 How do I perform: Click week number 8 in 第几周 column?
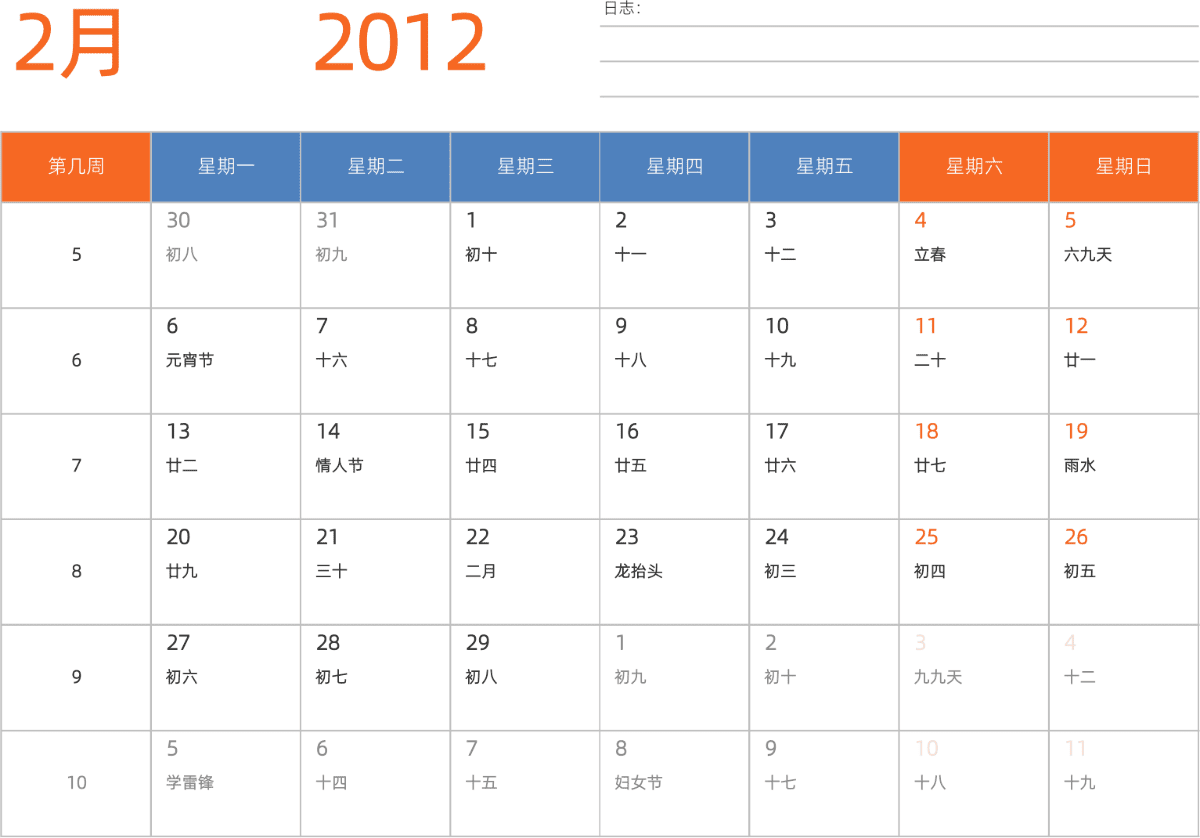(x=76, y=572)
